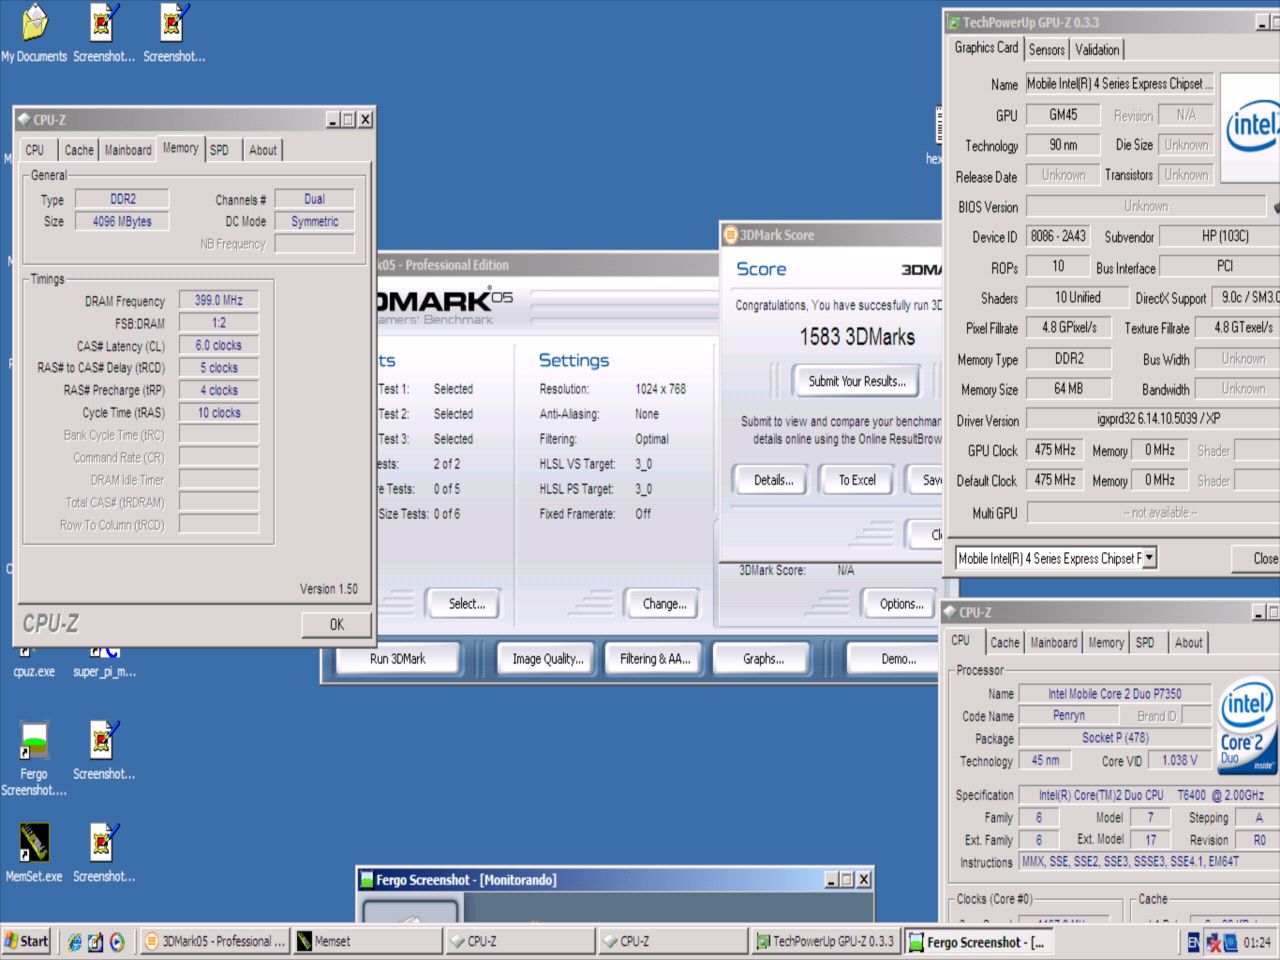Click OK in the CPU-Z Memory window

(x=337, y=624)
